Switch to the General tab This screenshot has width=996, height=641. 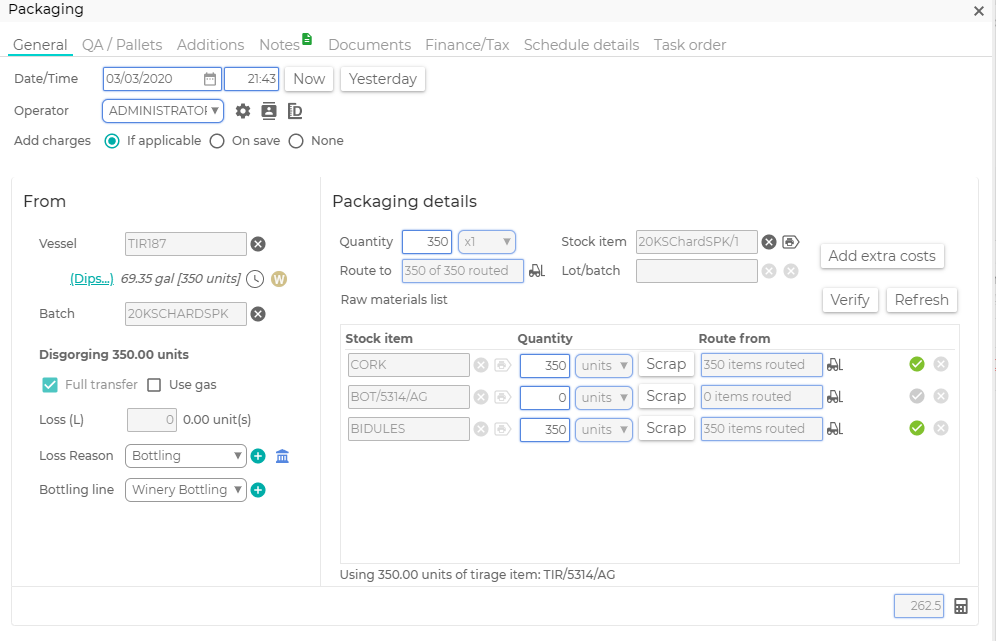pos(40,45)
